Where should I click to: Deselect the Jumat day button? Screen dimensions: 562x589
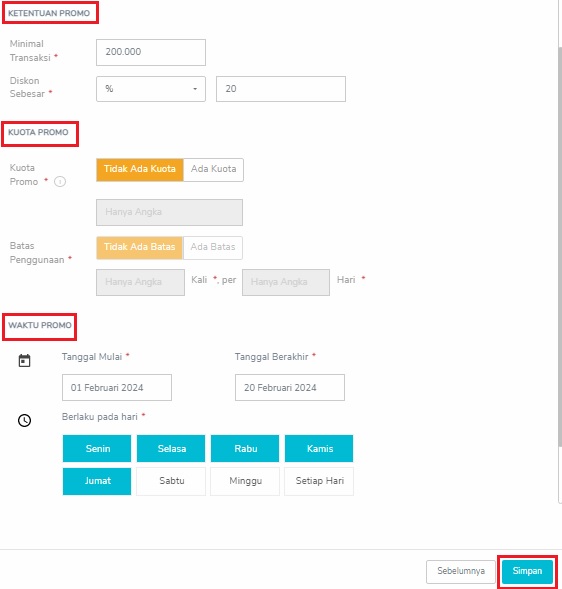(x=97, y=481)
